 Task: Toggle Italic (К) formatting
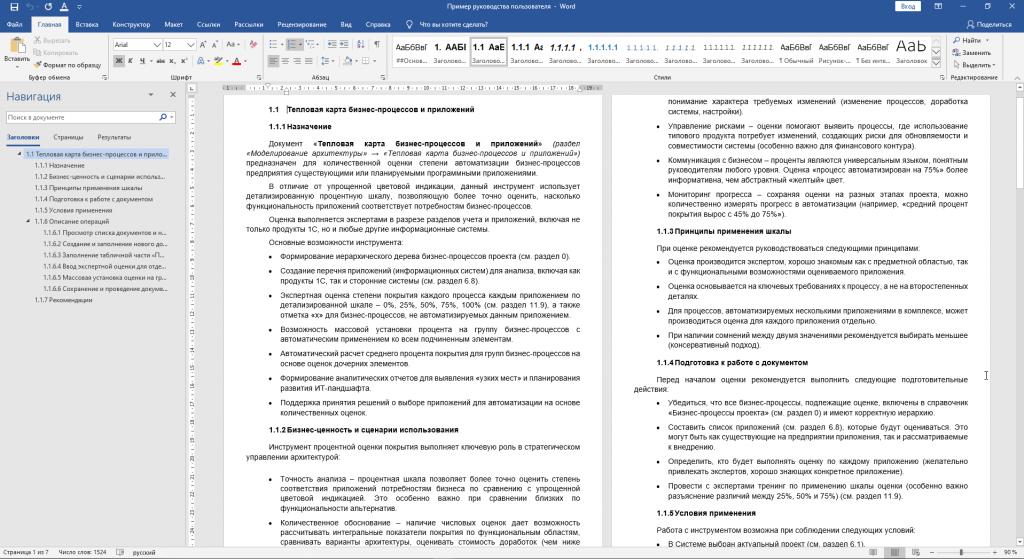pyautogui.click(x=130, y=61)
